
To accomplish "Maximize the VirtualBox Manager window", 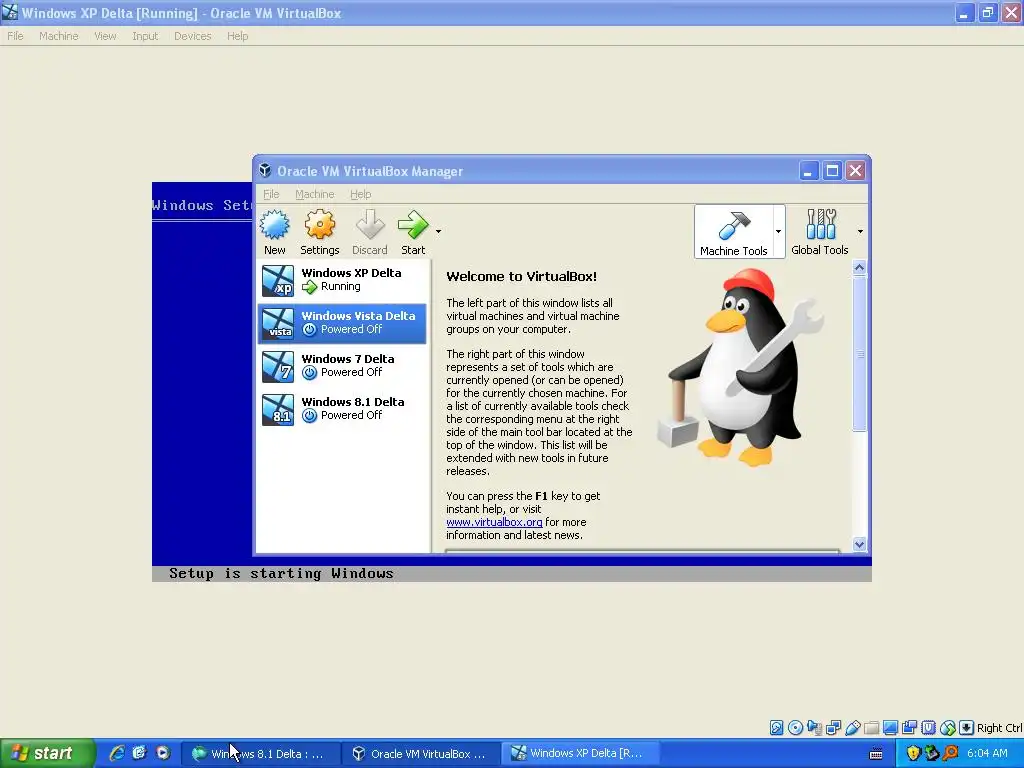I will pyautogui.click(x=832, y=171).
